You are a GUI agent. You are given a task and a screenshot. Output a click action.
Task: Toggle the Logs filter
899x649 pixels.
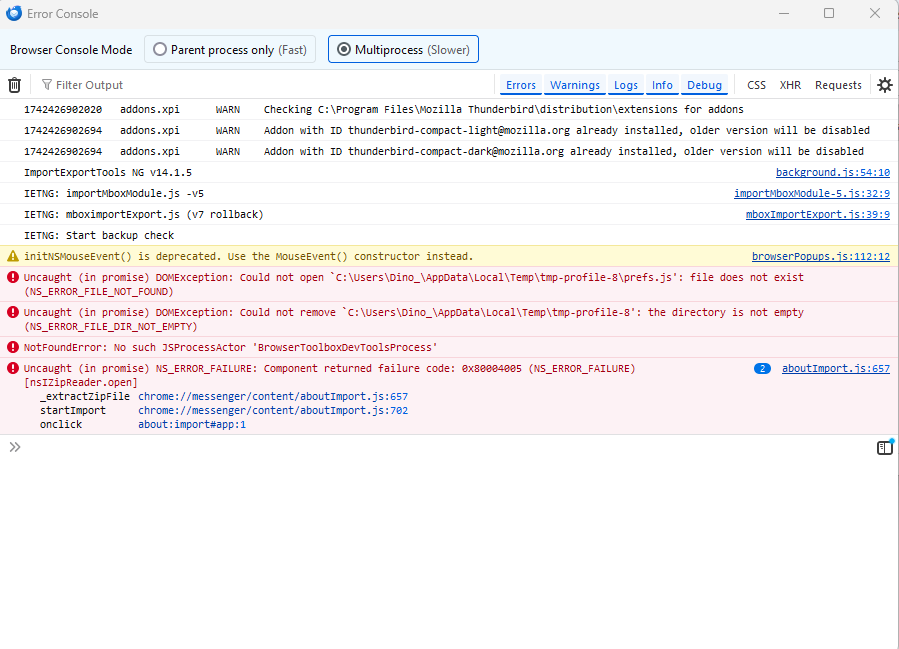click(626, 85)
